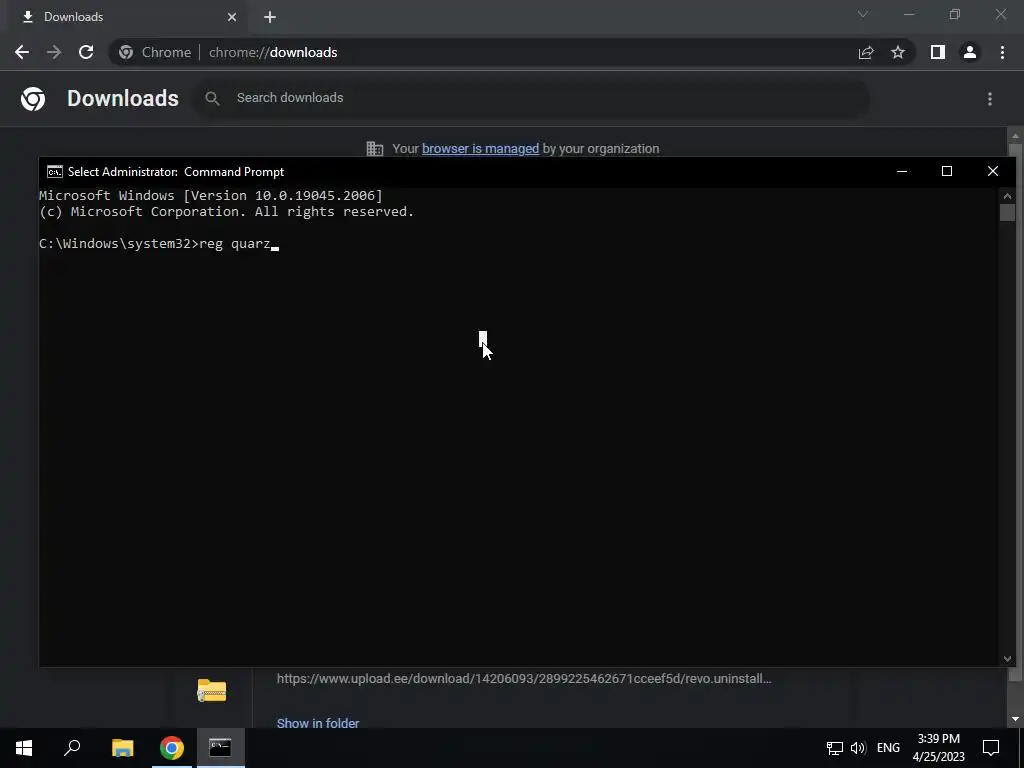Click Chrome's forward arrow
The width and height of the screenshot is (1024, 768).
[54, 52]
